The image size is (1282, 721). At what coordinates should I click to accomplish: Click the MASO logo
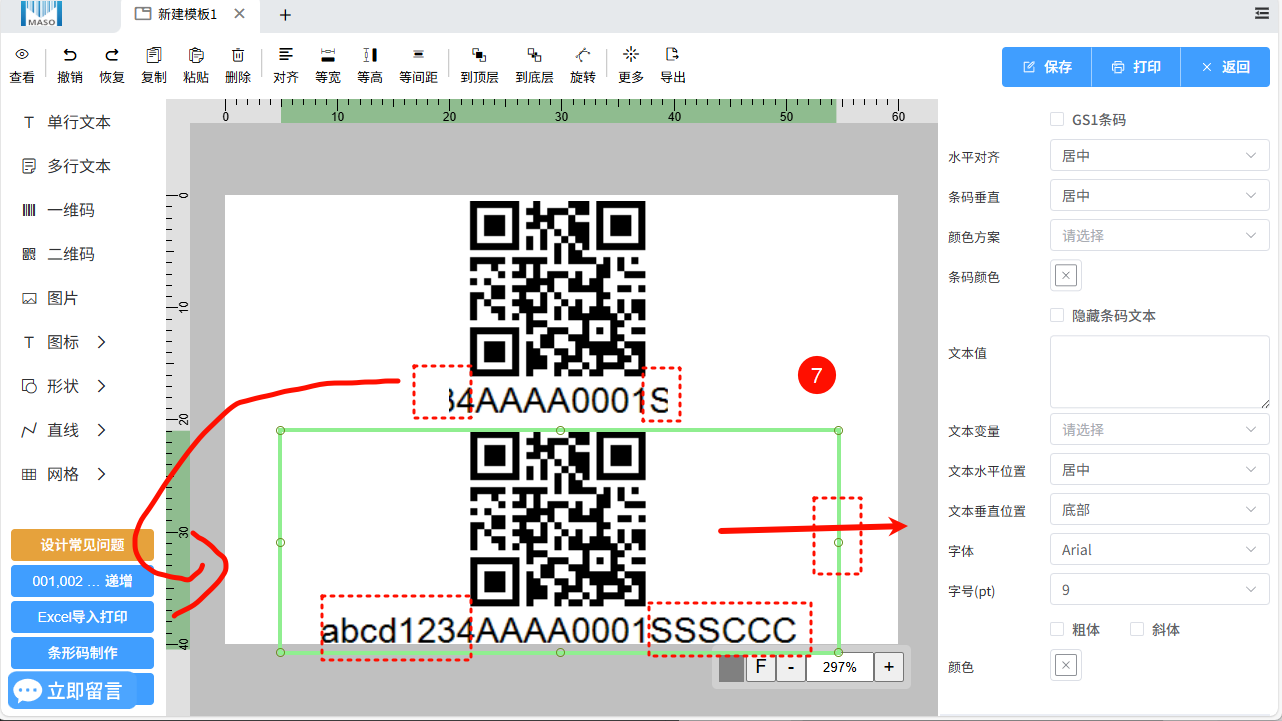click(41, 13)
